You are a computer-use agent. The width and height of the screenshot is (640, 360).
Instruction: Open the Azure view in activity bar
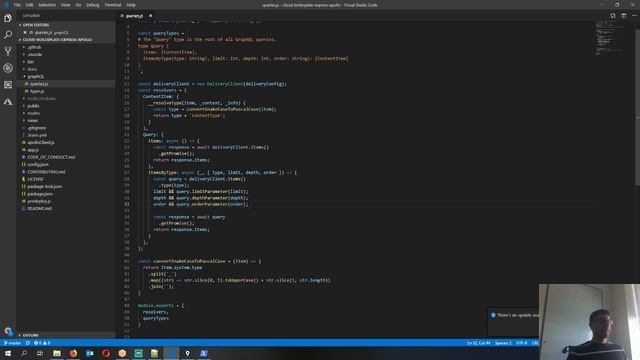8,102
